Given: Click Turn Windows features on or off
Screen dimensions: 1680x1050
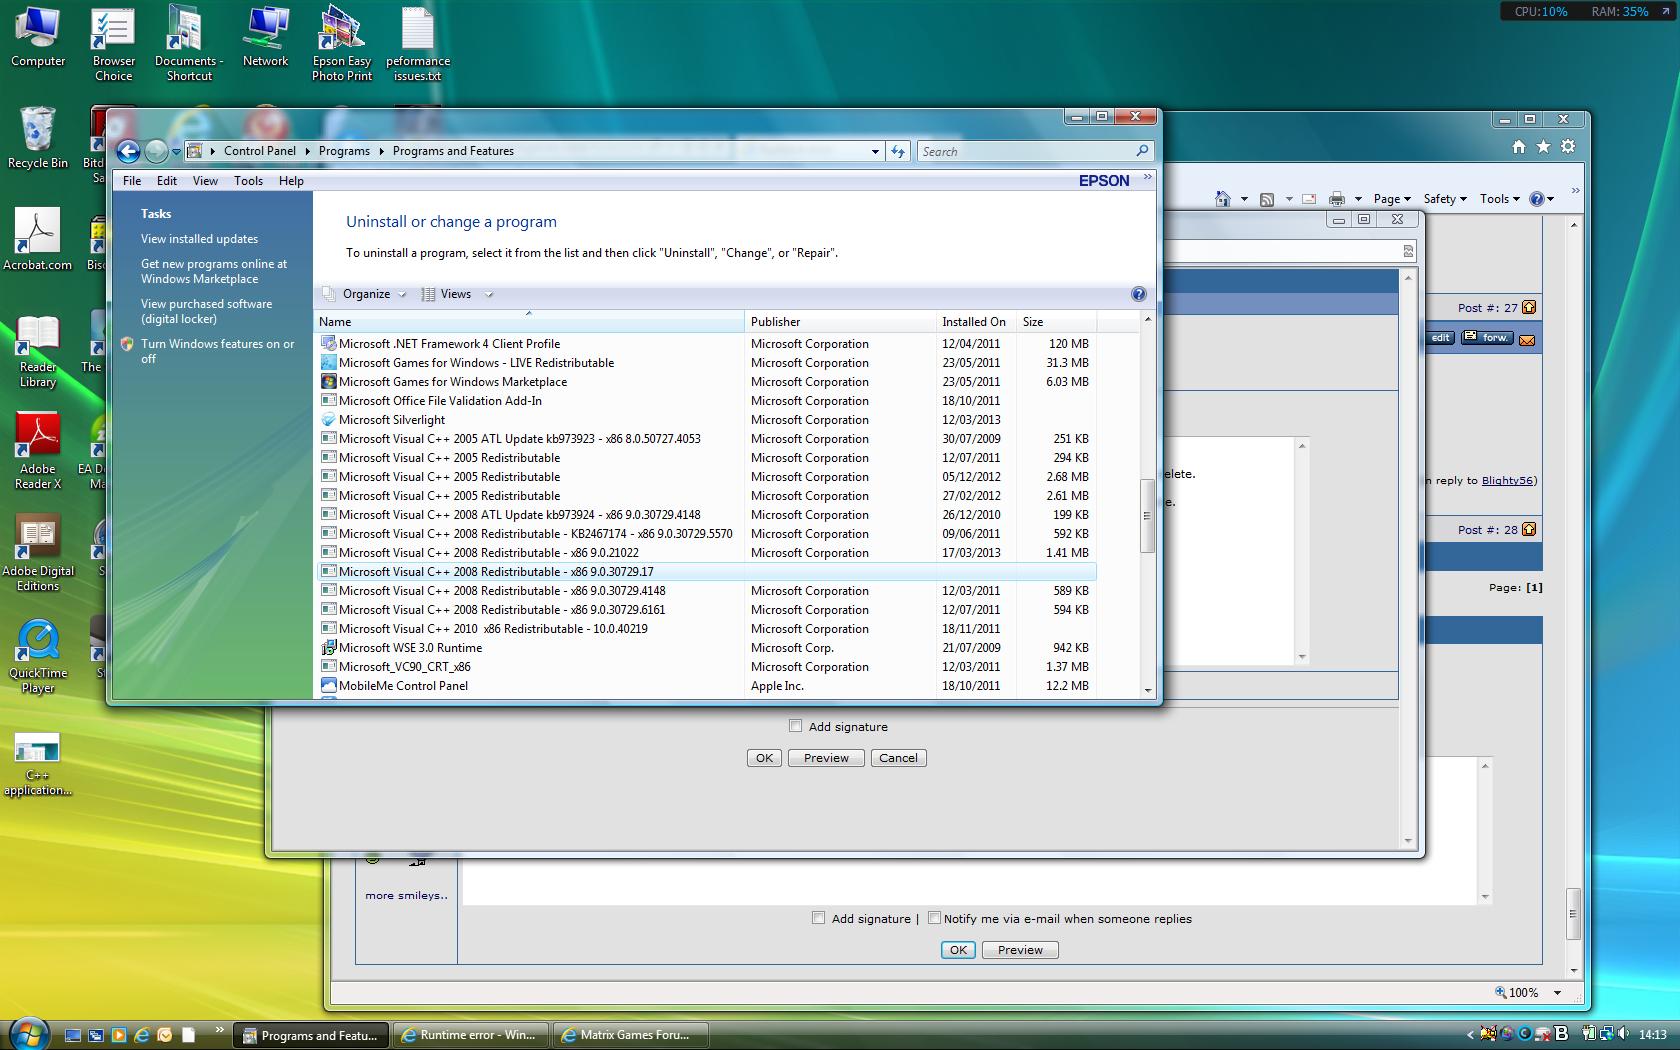Looking at the screenshot, I should pyautogui.click(x=218, y=351).
